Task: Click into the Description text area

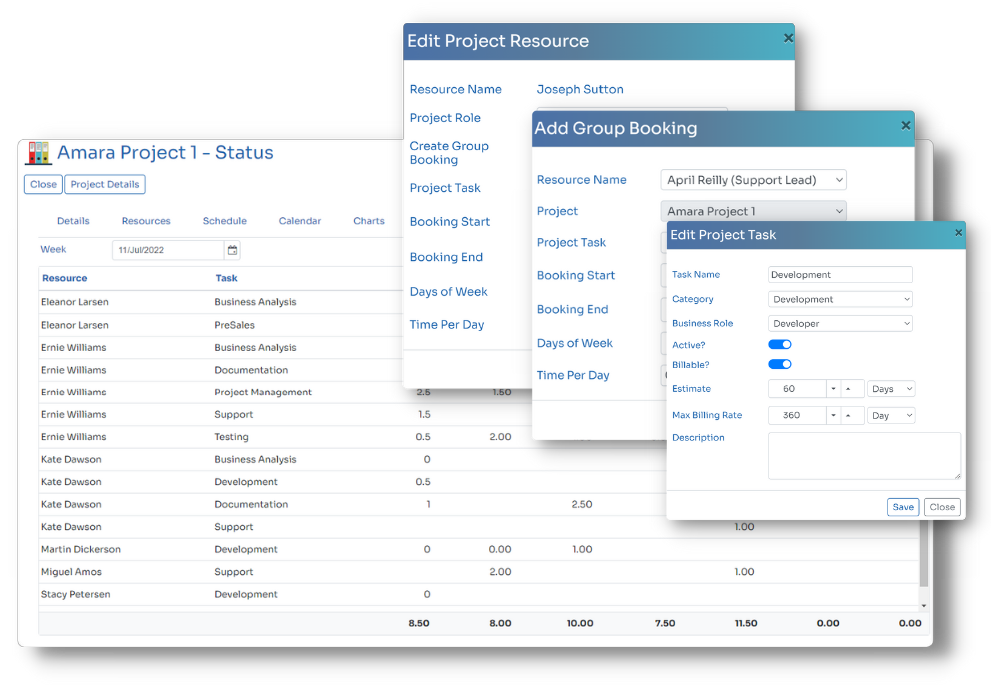Action: click(864, 456)
